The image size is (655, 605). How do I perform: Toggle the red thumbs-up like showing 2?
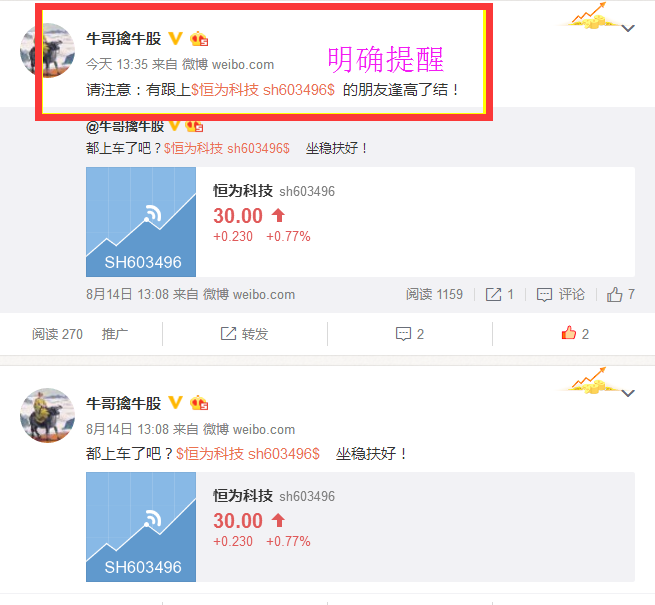(575, 333)
